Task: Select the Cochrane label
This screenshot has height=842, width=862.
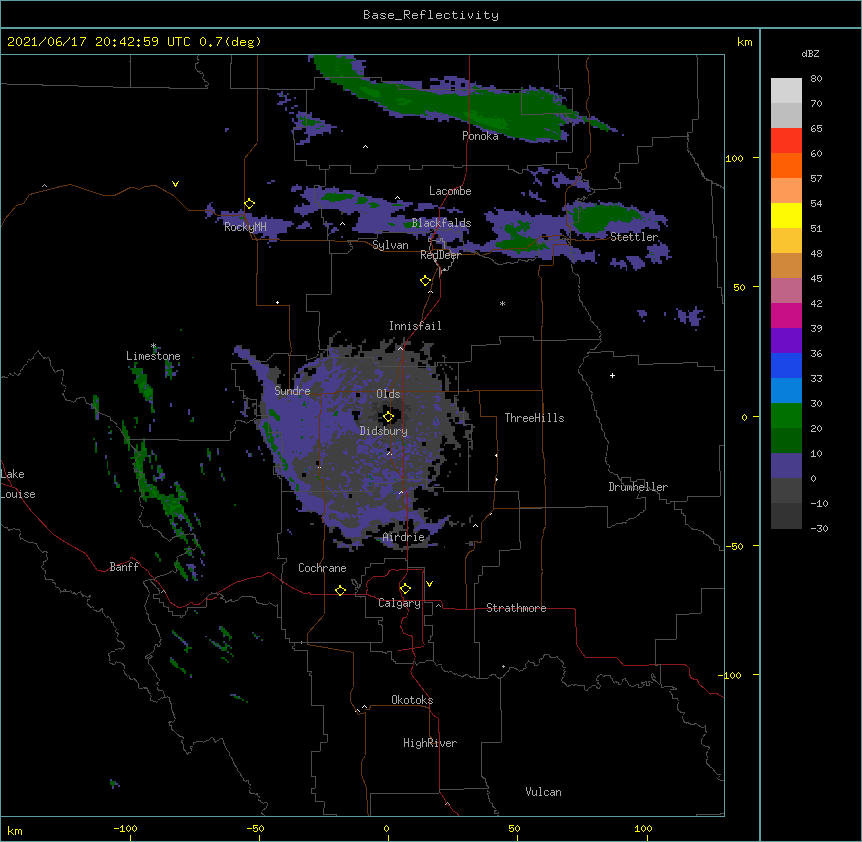Action: (x=322, y=568)
